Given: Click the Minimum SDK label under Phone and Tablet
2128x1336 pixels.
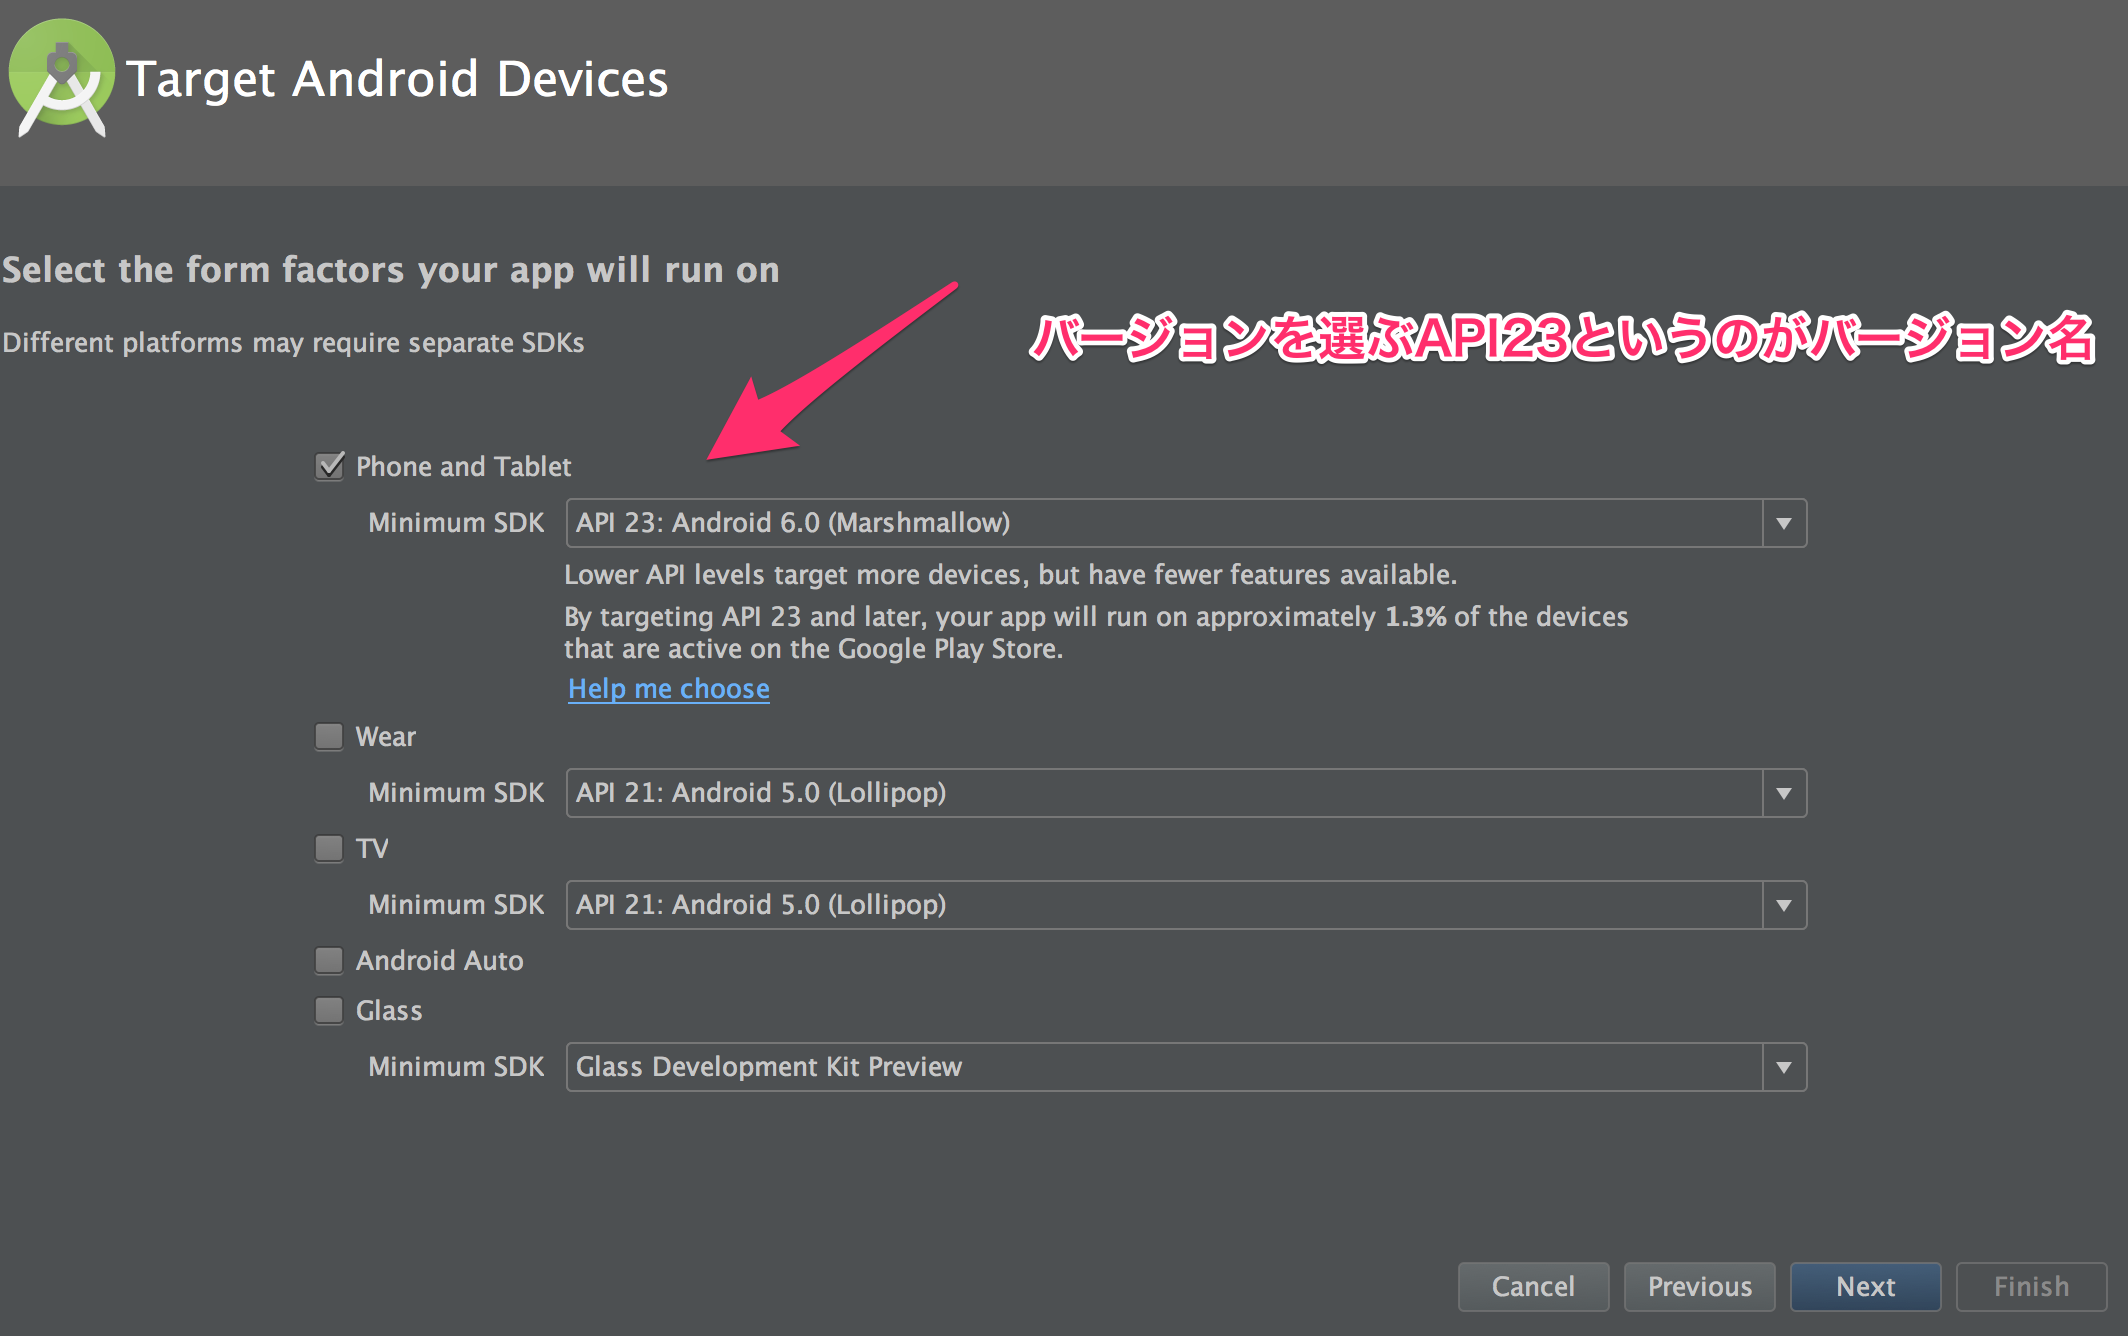Looking at the screenshot, I should (x=456, y=523).
